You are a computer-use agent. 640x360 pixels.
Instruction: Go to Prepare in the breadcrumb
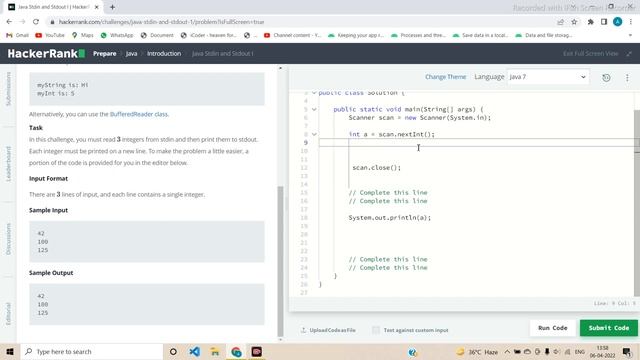[104, 53]
